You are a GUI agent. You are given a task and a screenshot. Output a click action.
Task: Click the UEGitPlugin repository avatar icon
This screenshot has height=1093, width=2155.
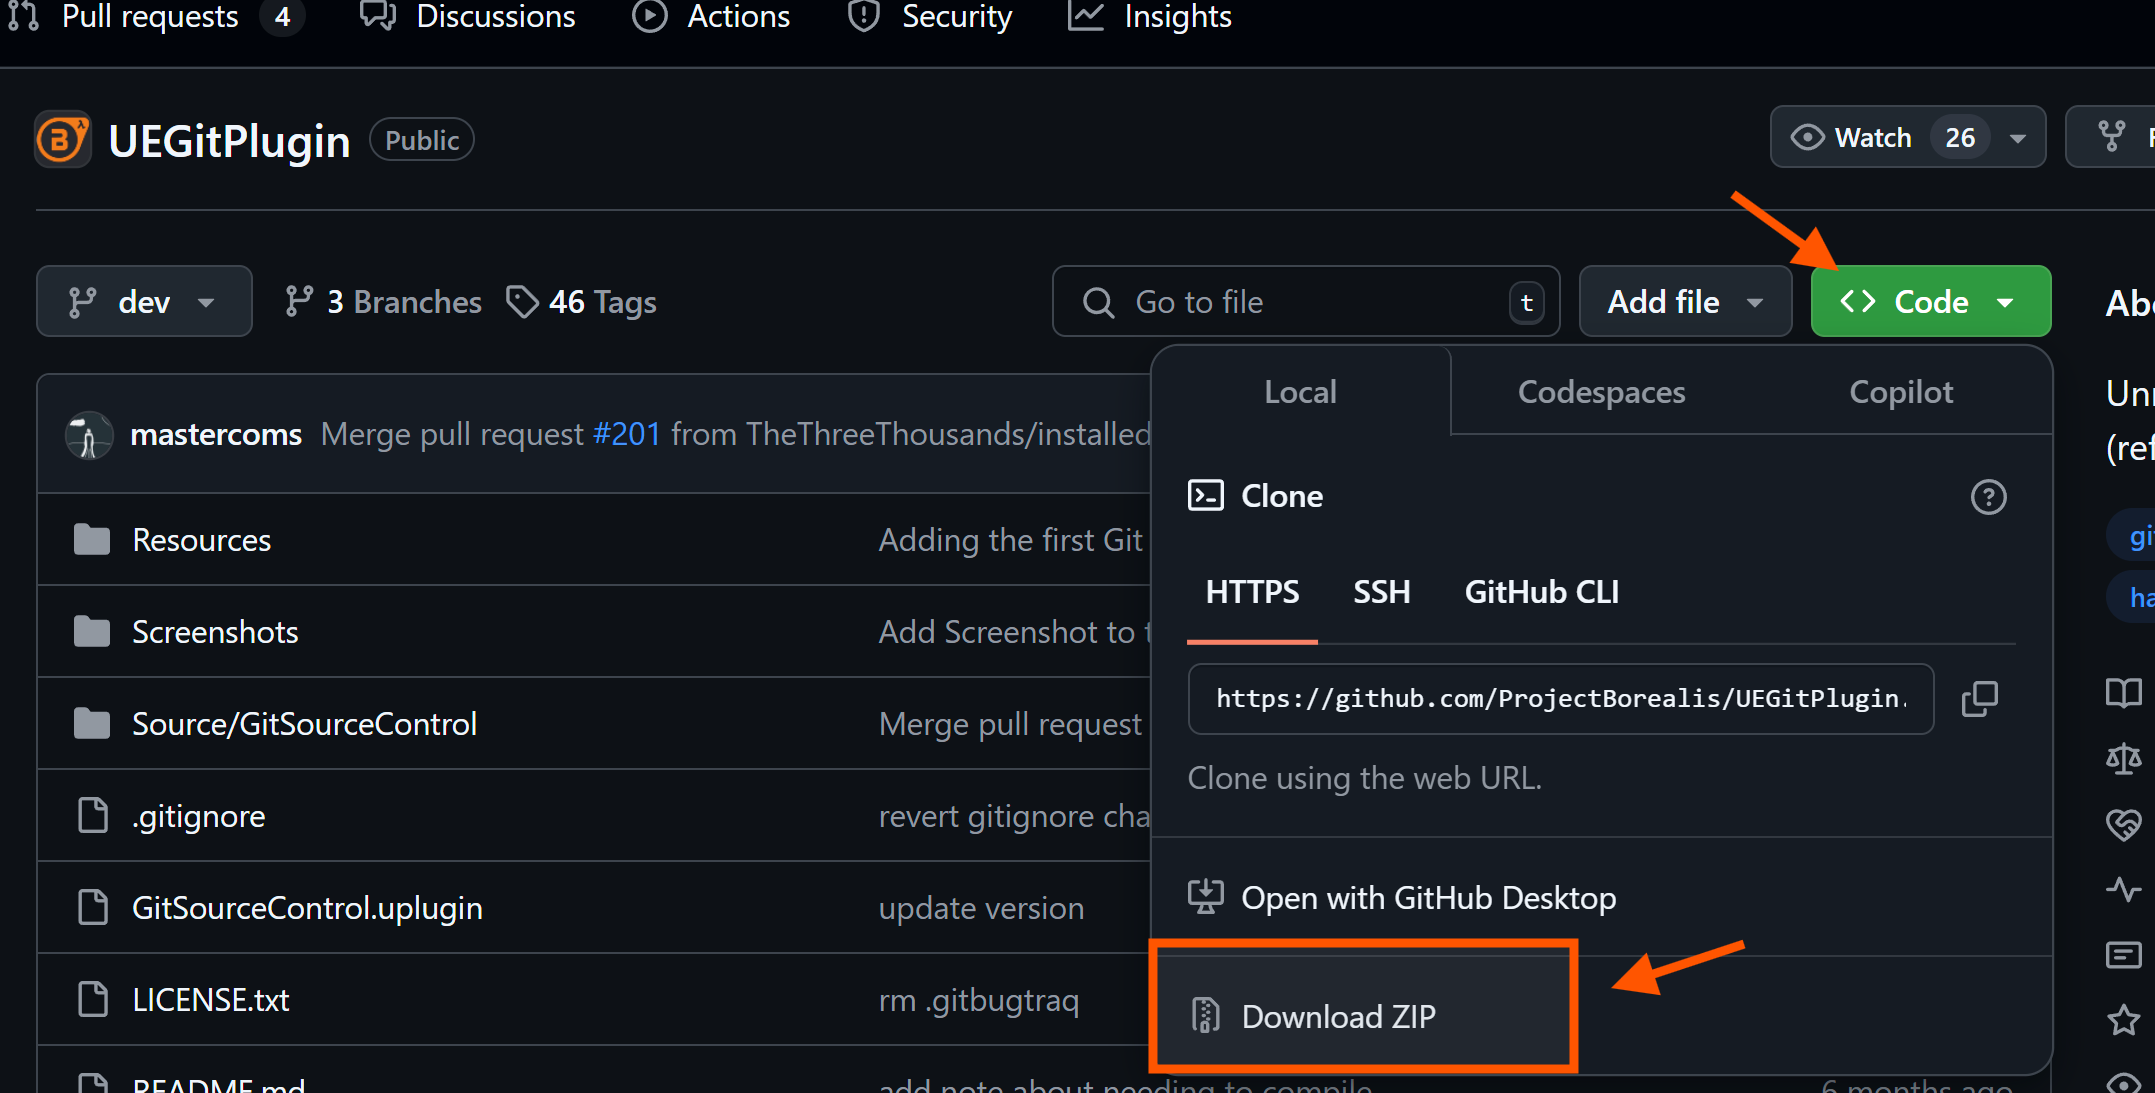point(62,140)
